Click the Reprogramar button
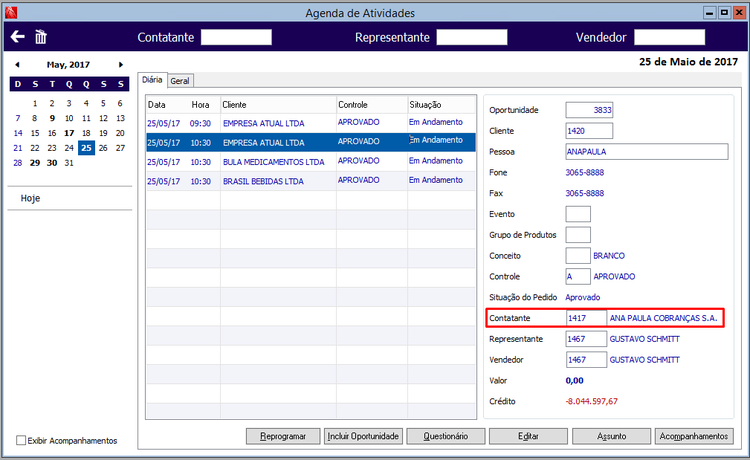This screenshot has height=460, width=750. tap(283, 436)
